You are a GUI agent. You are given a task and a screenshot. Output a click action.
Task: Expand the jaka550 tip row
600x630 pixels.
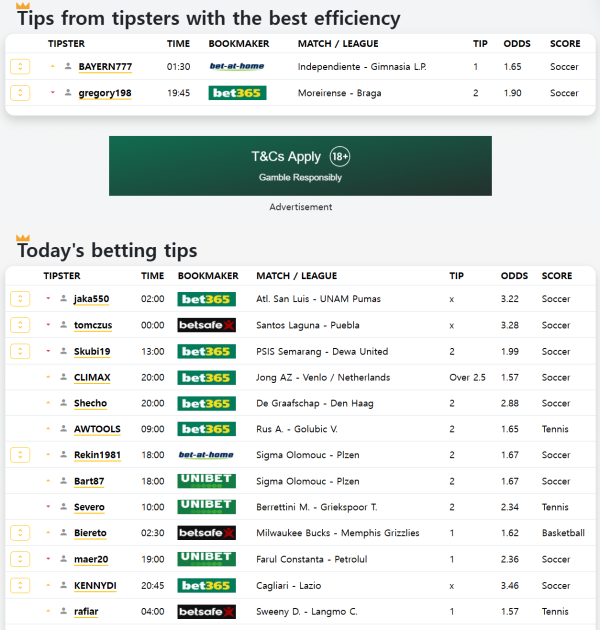coord(20,299)
